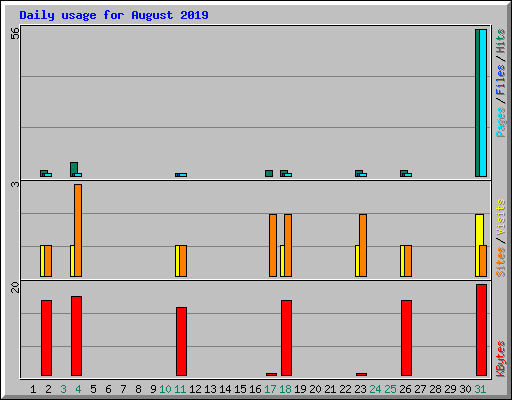Click day label '23' on the axis
The height and width of the screenshot is (400, 512).
(360, 389)
